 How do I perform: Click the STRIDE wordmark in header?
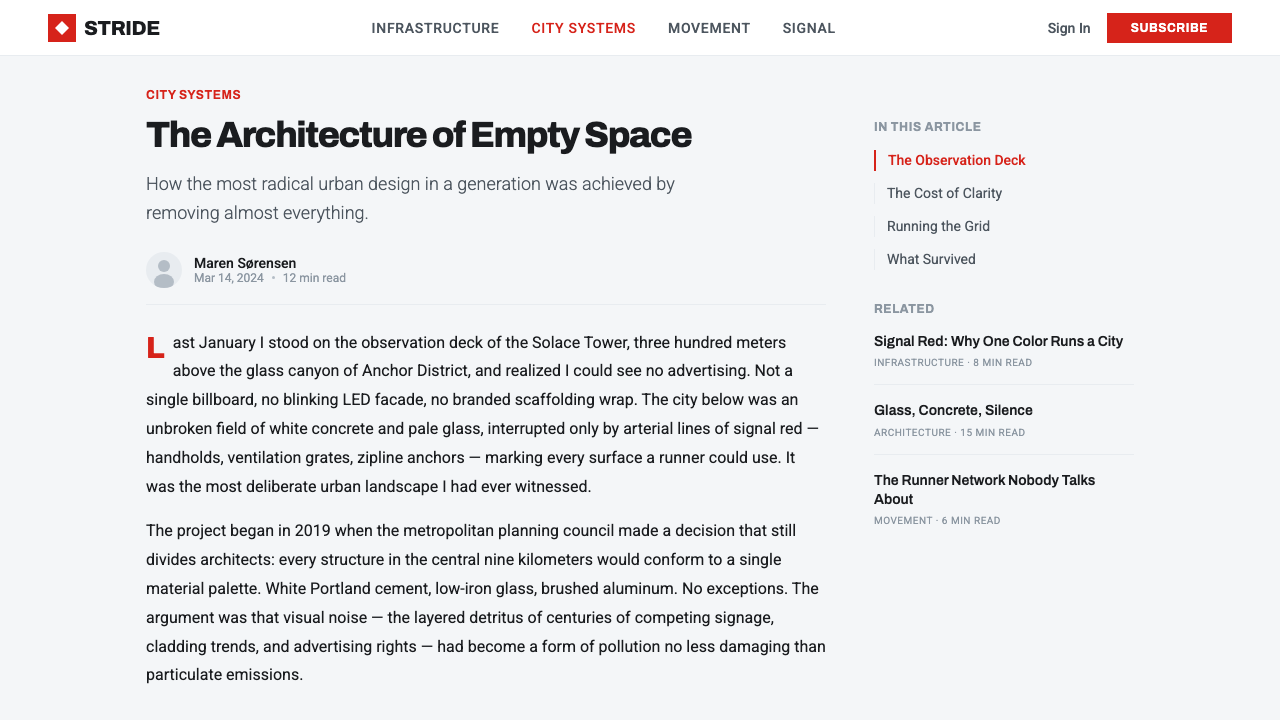tap(122, 28)
